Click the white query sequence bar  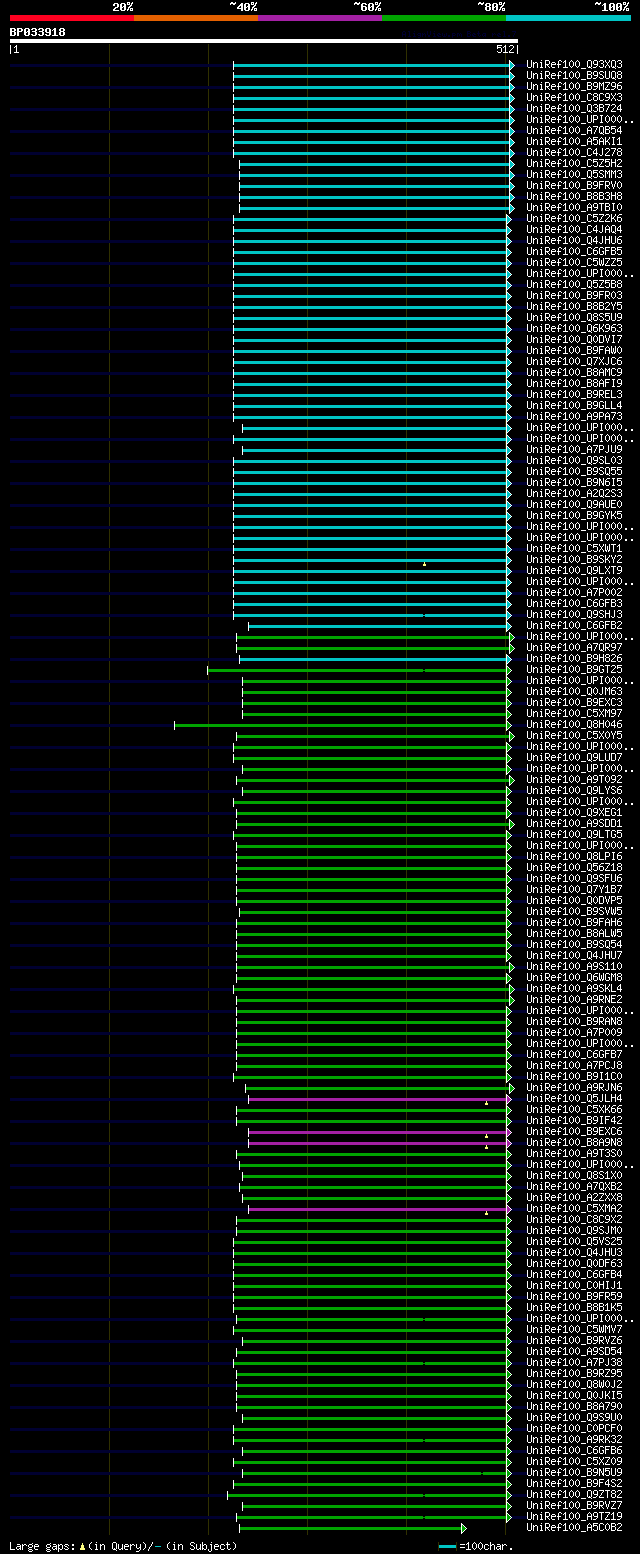click(x=264, y=41)
